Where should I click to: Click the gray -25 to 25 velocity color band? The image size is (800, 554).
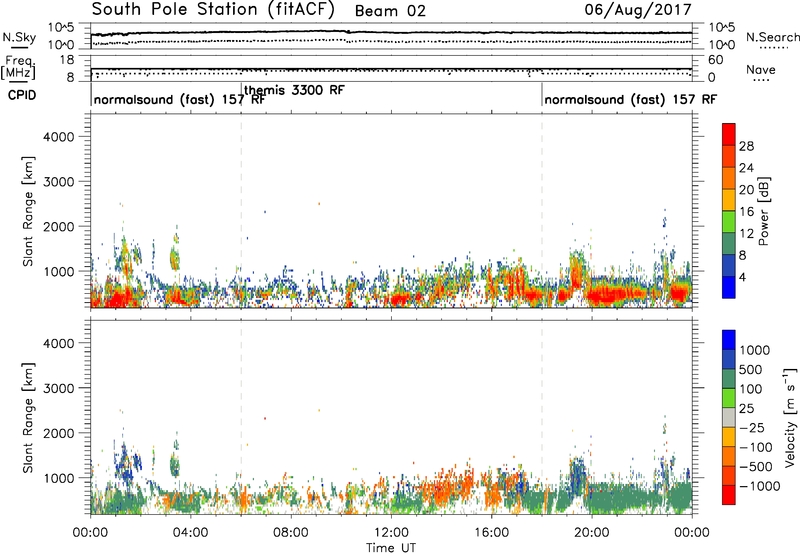tap(729, 417)
